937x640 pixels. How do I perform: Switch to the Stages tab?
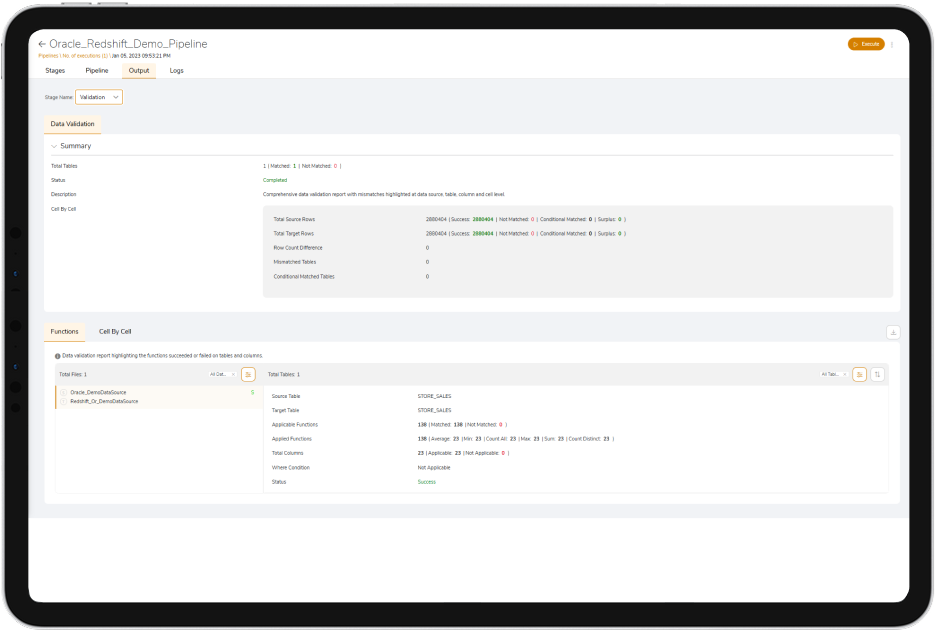point(55,70)
